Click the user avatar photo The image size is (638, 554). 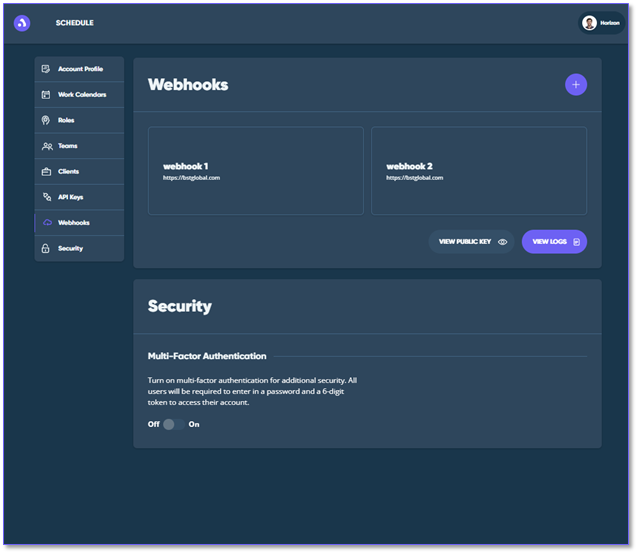[x=590, y=23]
